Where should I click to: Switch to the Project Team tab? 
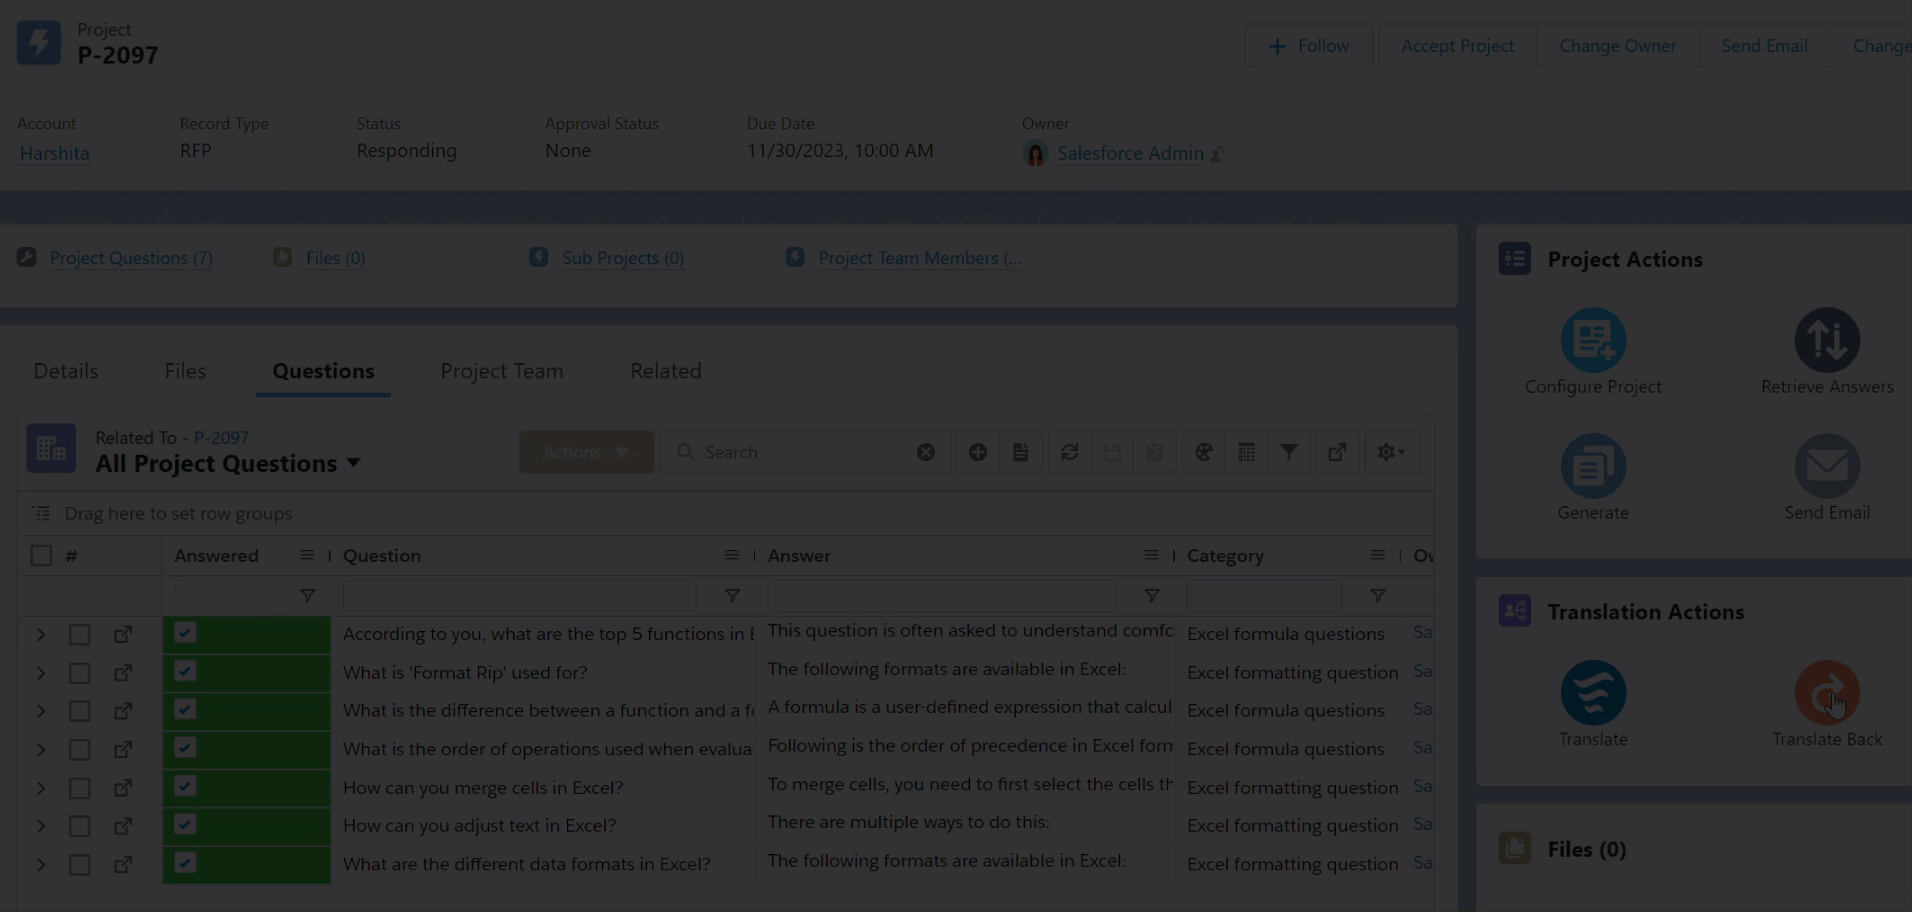502,371
